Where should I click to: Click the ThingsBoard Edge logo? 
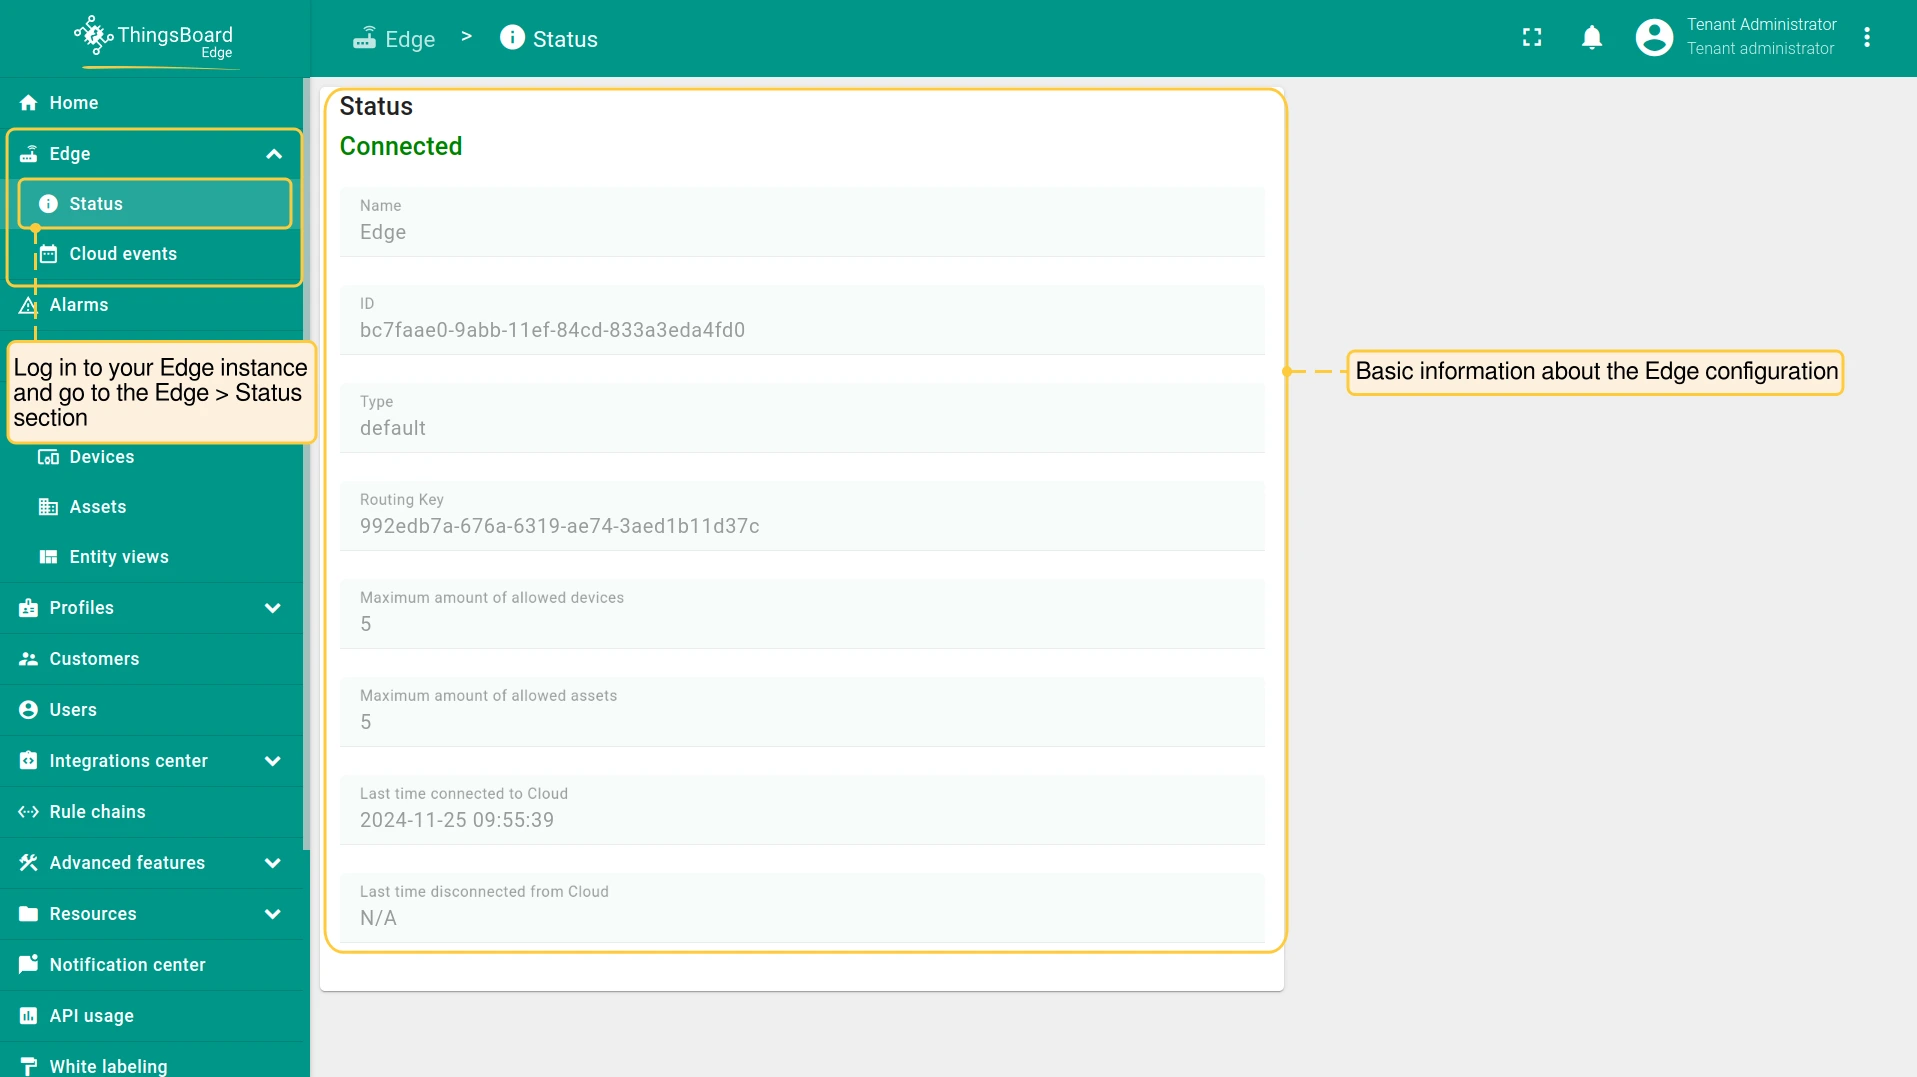pos(154,40)
